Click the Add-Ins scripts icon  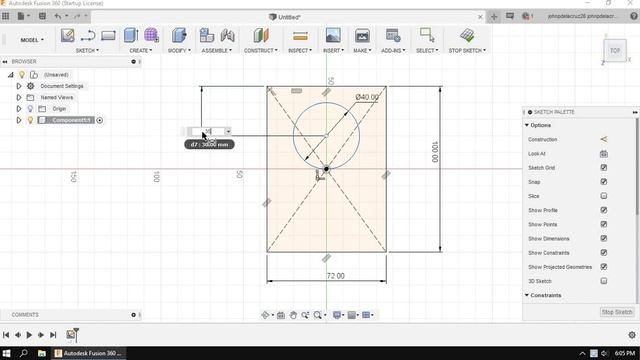pyautogui.click(x=393, y=36)
